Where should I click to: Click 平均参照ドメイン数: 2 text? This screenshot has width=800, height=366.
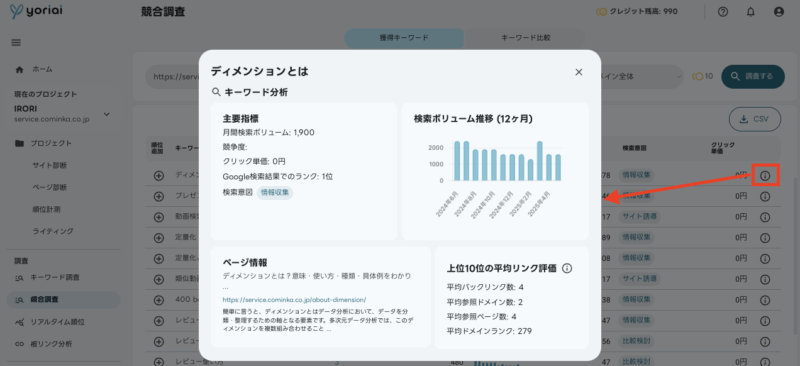(485, 302)
